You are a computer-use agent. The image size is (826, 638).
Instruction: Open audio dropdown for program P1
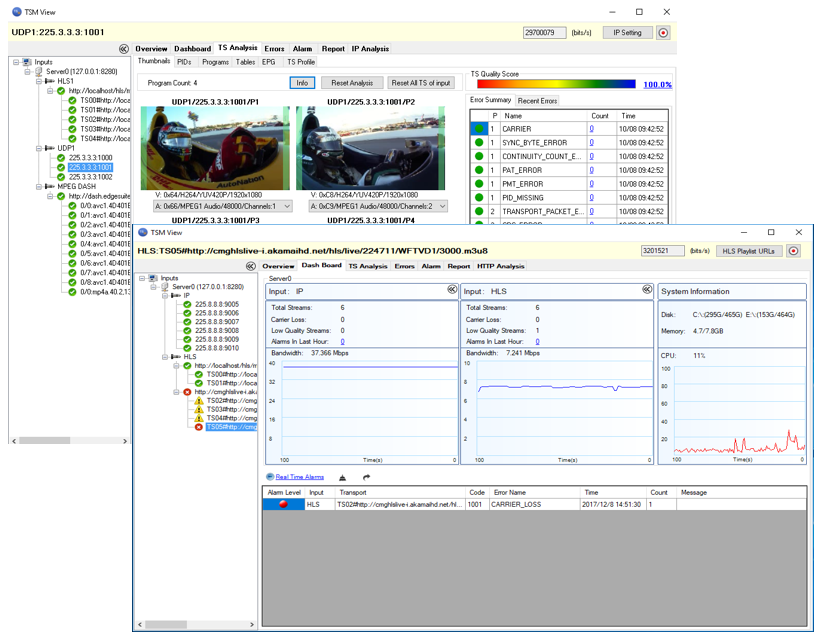coord(287,206)
